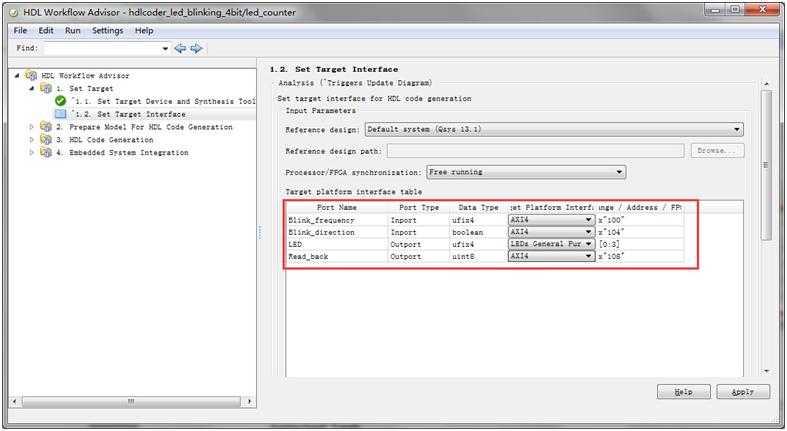The image size is (787, 431).
Task: Click the [0:3] bit range cell
Action: 639,244
